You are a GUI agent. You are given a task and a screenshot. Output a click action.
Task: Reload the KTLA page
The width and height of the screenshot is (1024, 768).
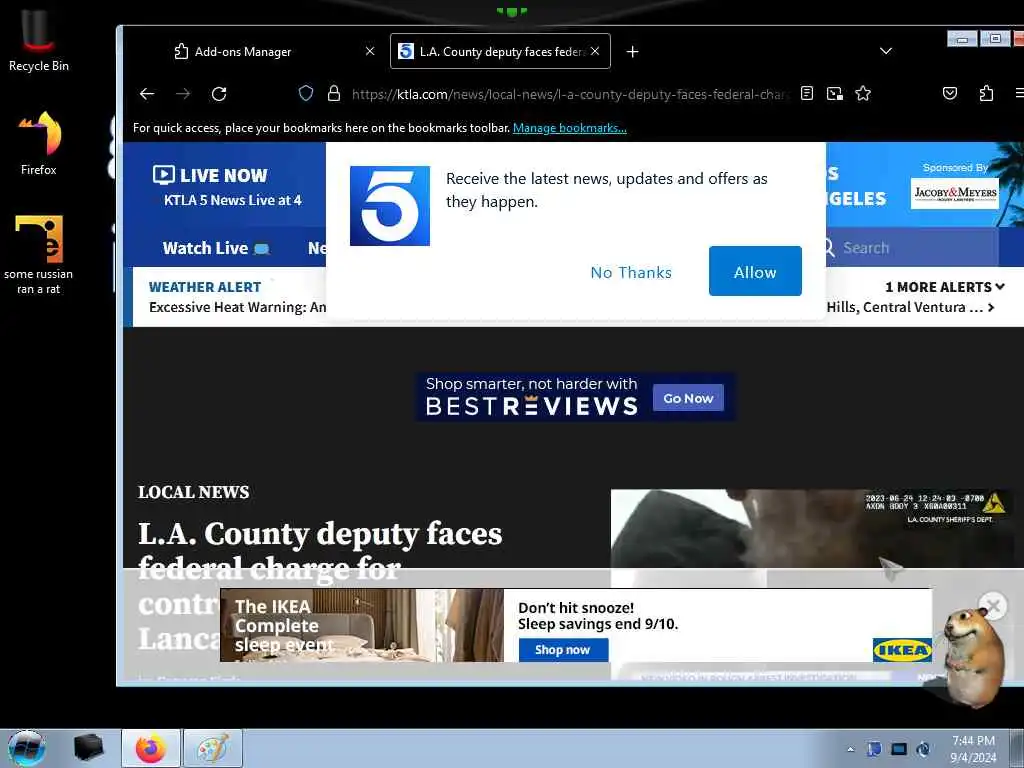(219, 94)
